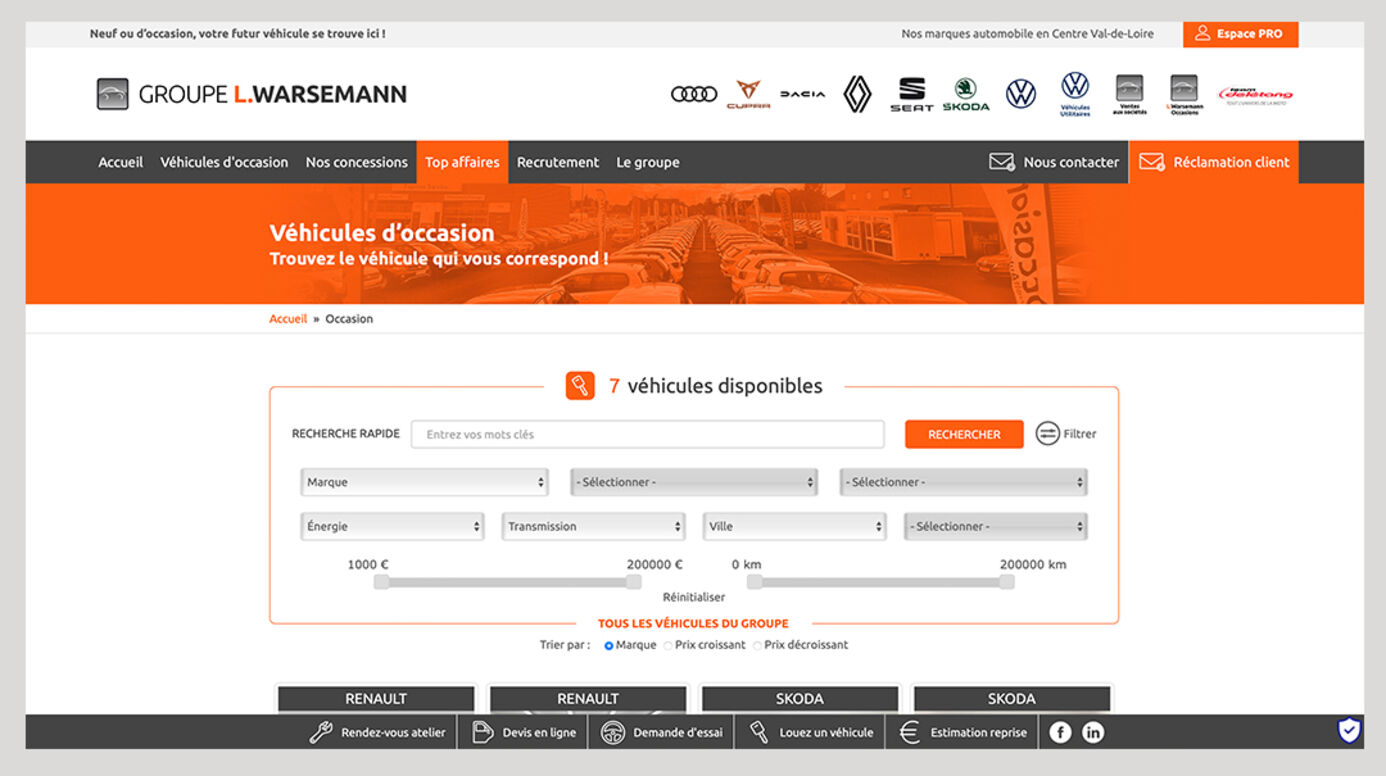The height and width of the screenshot is (776, 1386).
Task: Click Volkswagen Véhicules Utilitaires logo
Action: tap(1075, 94)
